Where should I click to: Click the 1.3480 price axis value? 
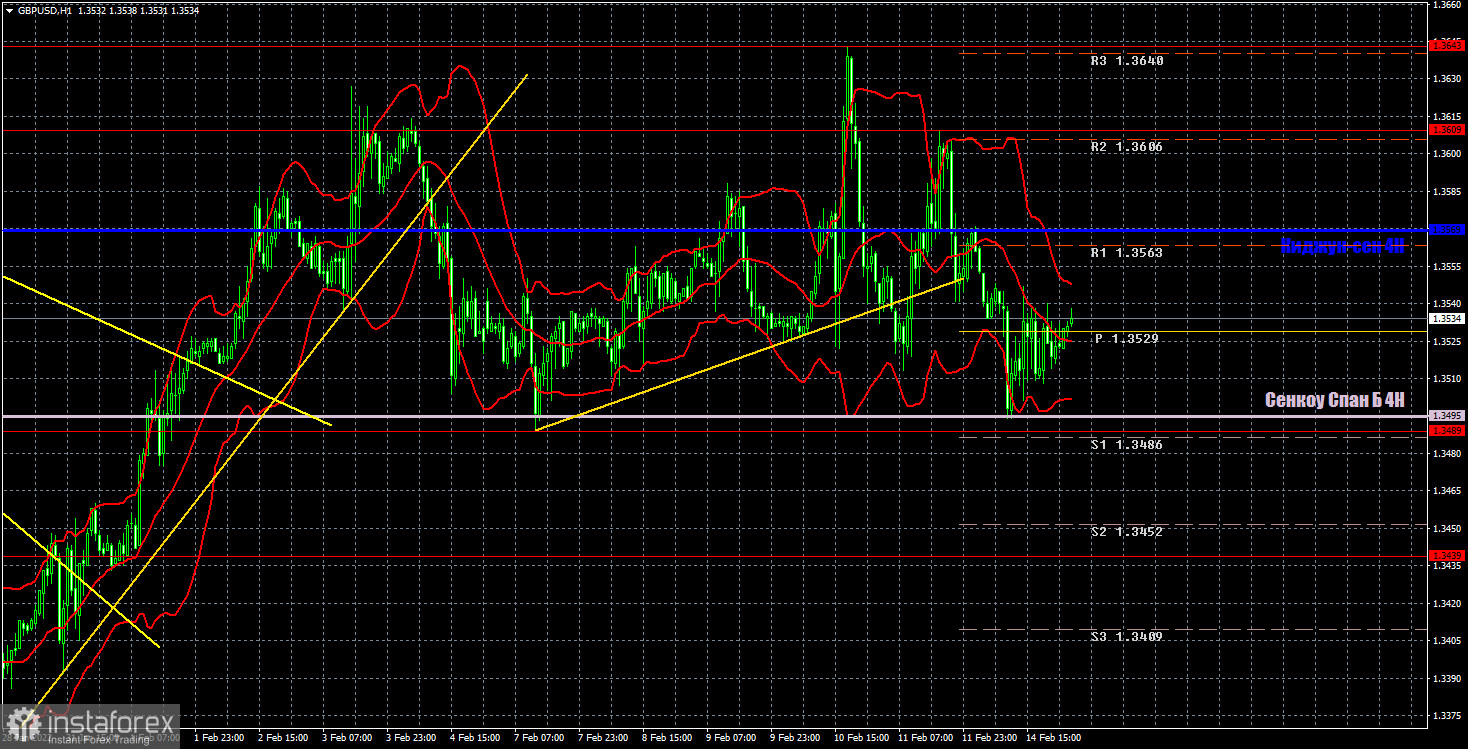pos(1447,453)
